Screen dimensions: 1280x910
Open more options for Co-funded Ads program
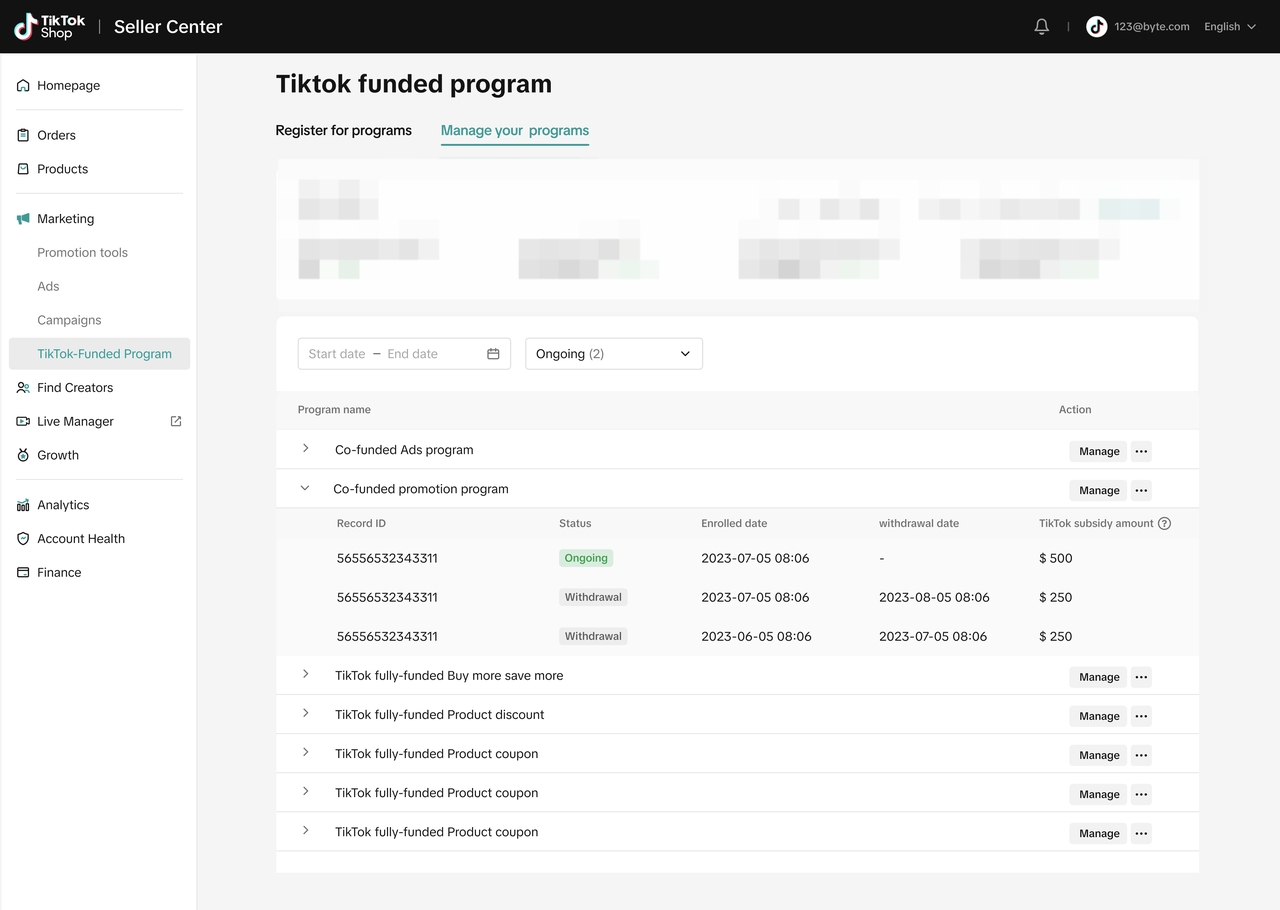pos(1141,451)
